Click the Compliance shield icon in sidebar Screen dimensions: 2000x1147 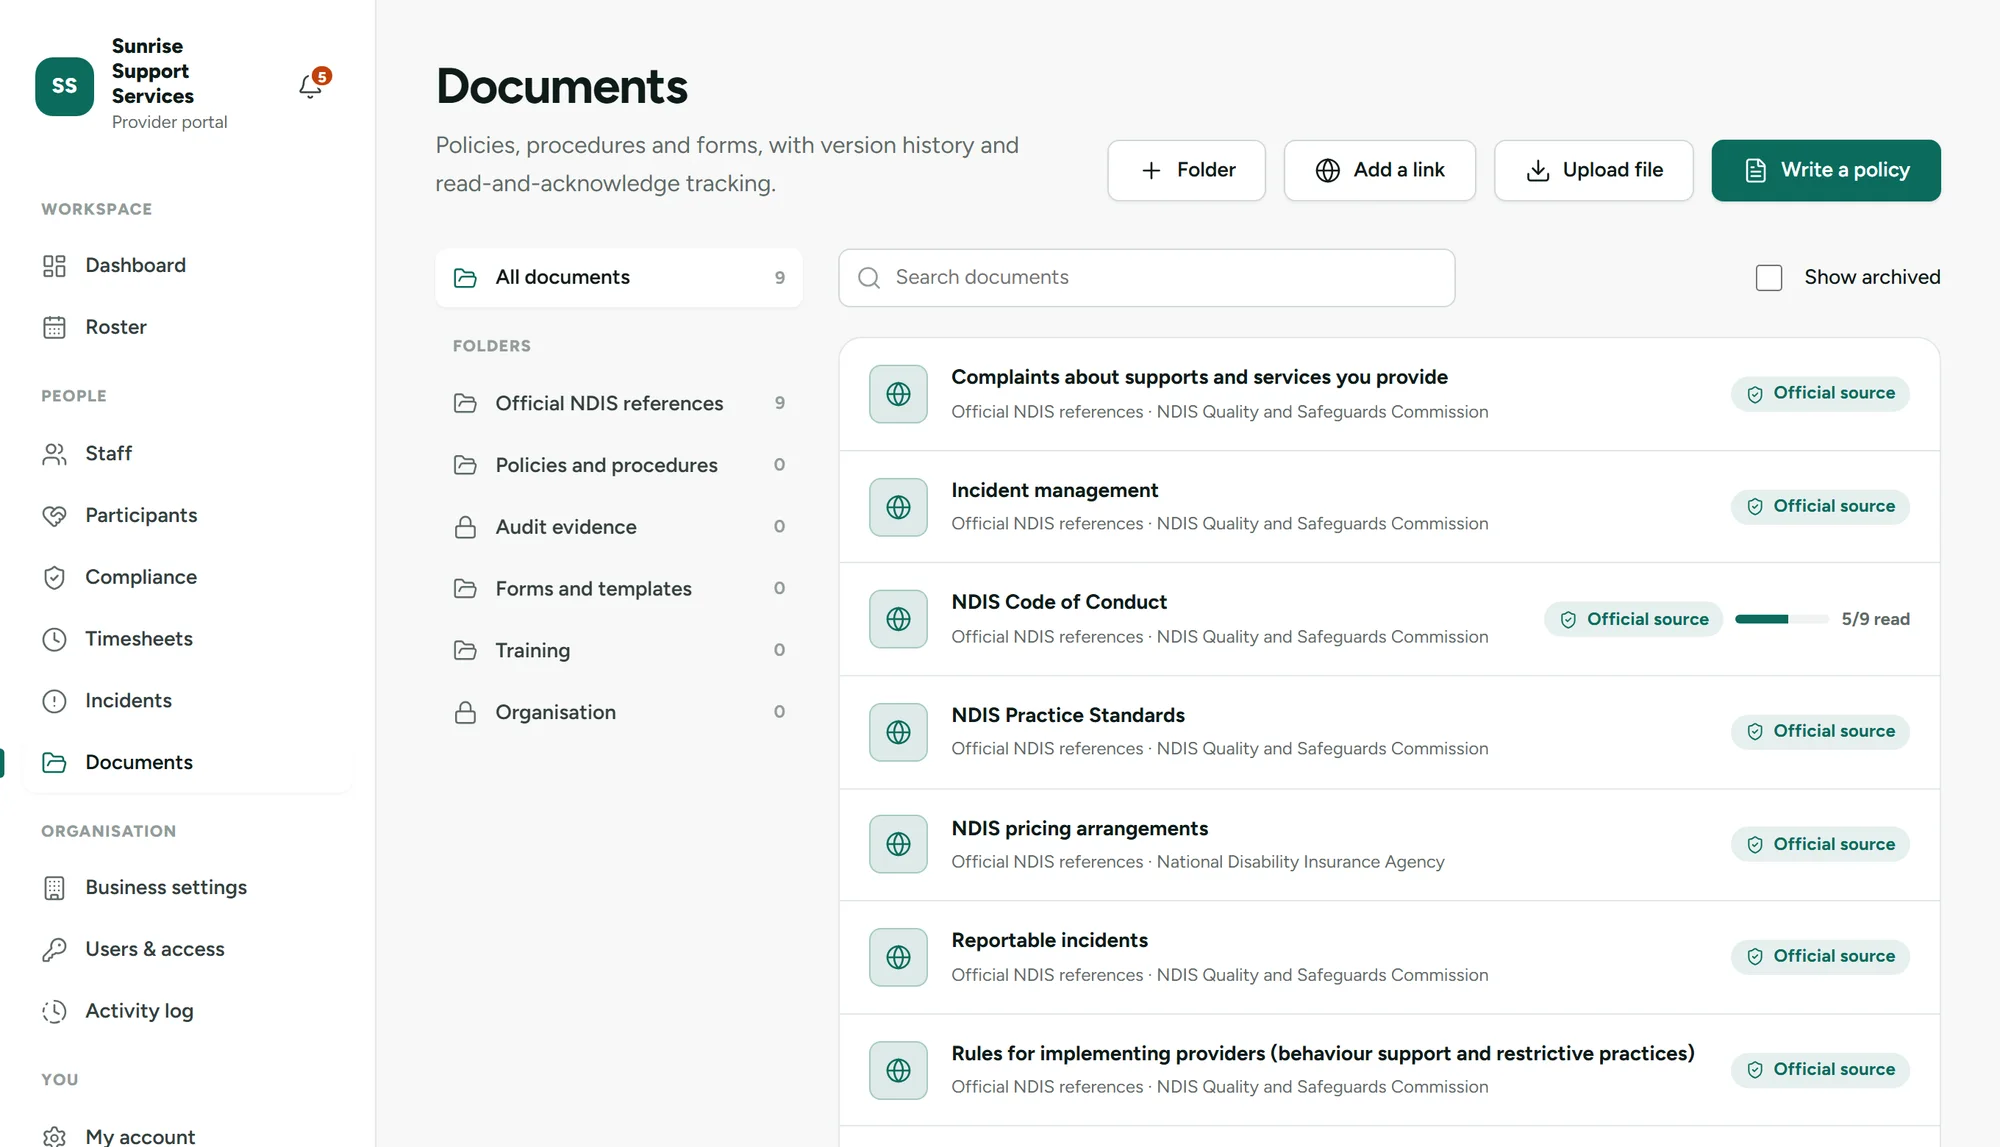click(54, 577)
